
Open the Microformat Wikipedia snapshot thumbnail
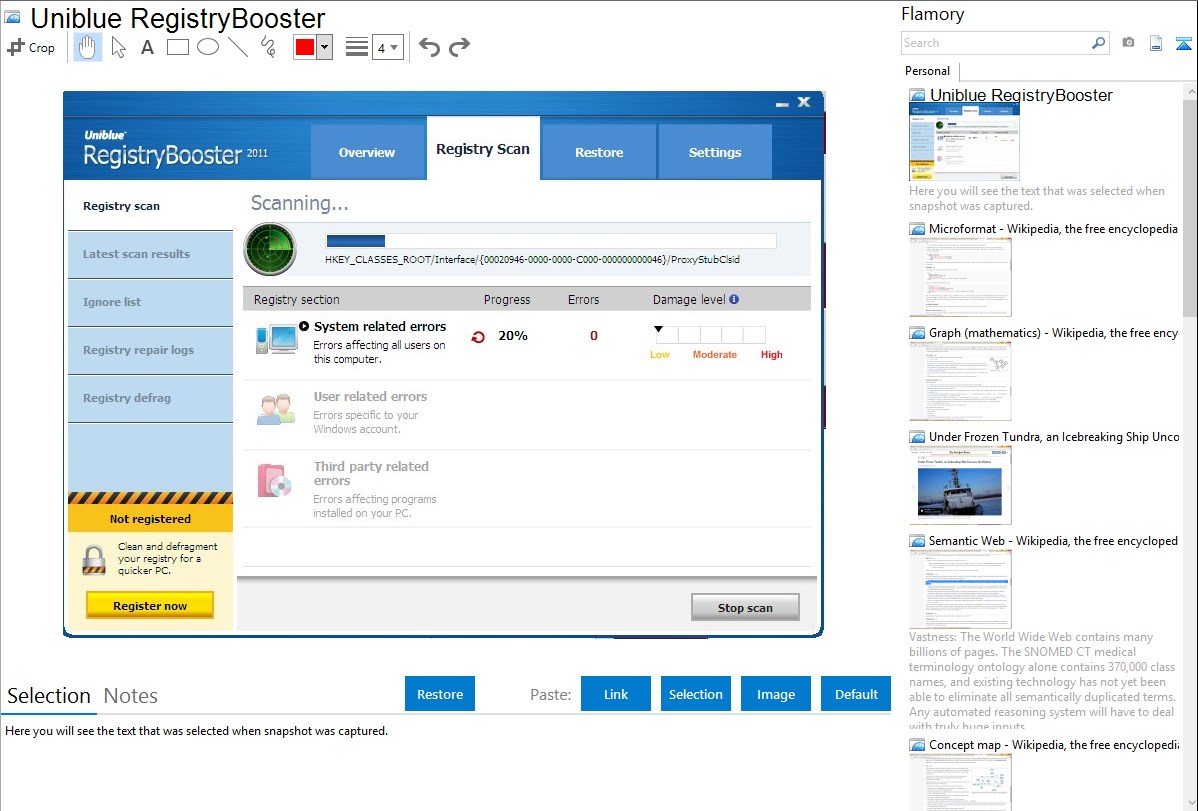coord(960,277)
